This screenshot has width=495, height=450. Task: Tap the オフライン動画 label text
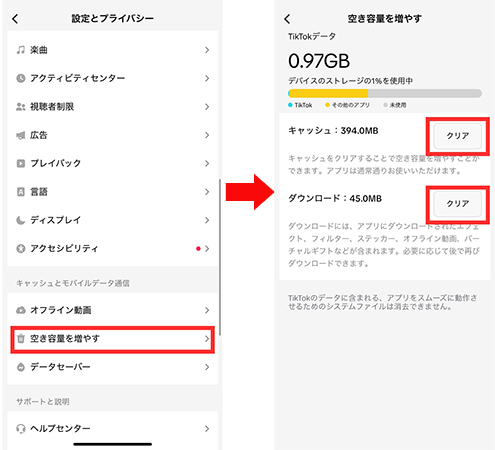tap(61, 310)
